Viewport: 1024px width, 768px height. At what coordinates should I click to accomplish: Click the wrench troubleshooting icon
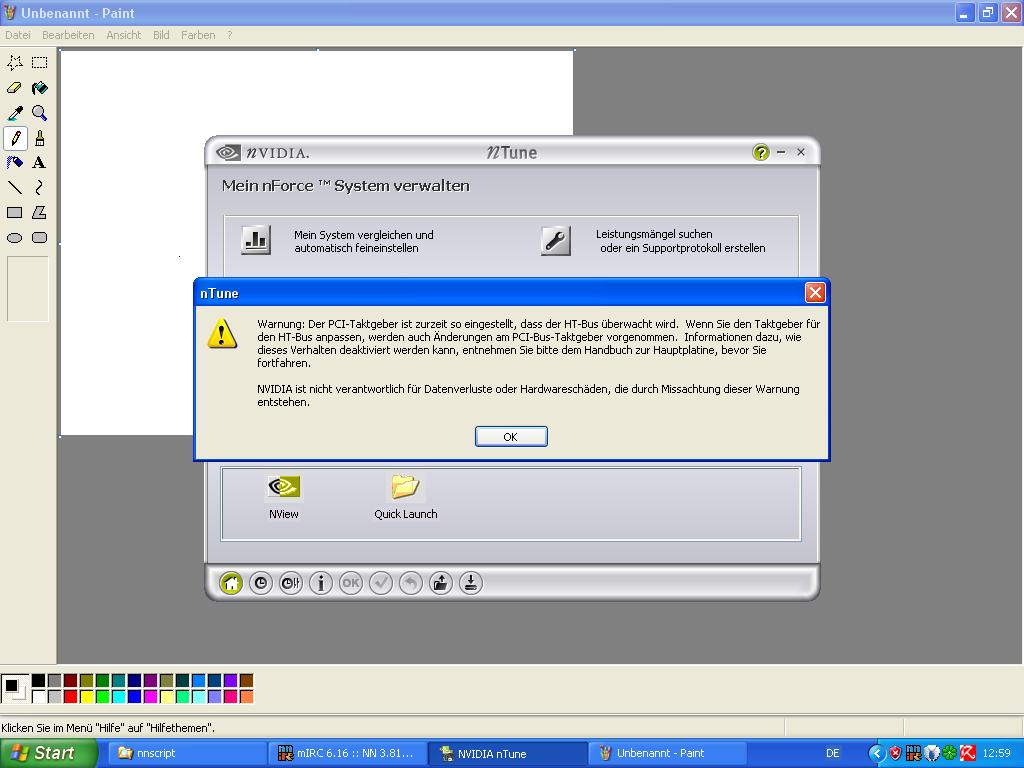point(556,240)
